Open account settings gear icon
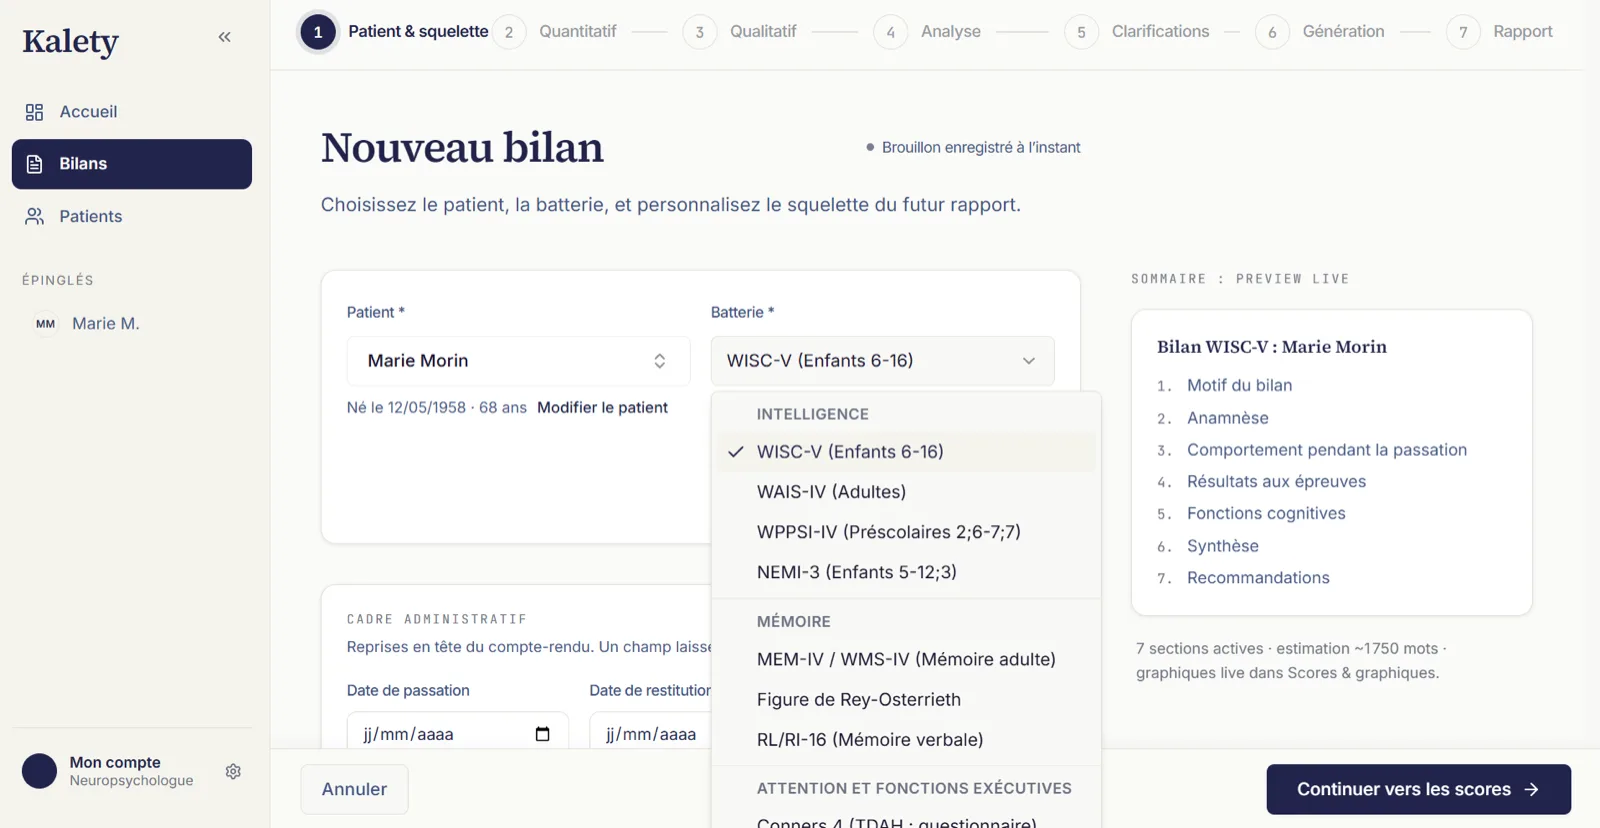The image size is (1600, 828). [x=233, y=772]
